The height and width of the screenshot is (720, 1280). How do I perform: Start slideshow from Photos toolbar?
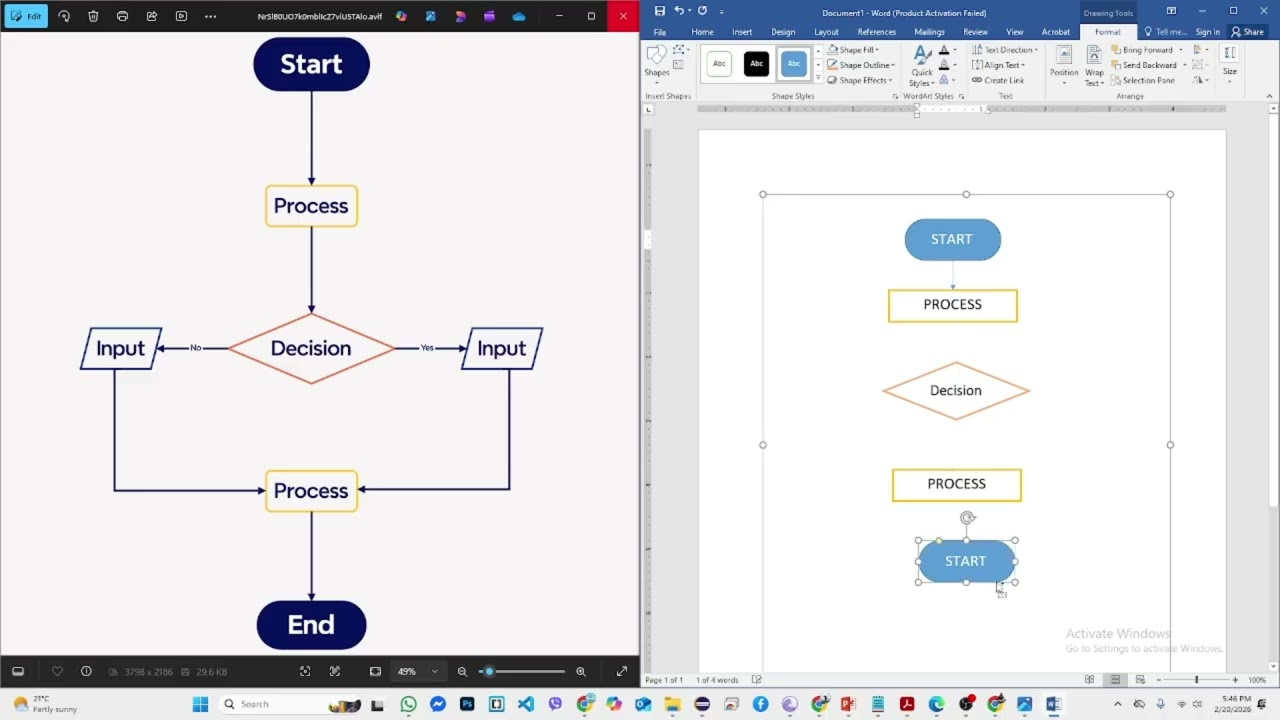[x=181, y=16]
